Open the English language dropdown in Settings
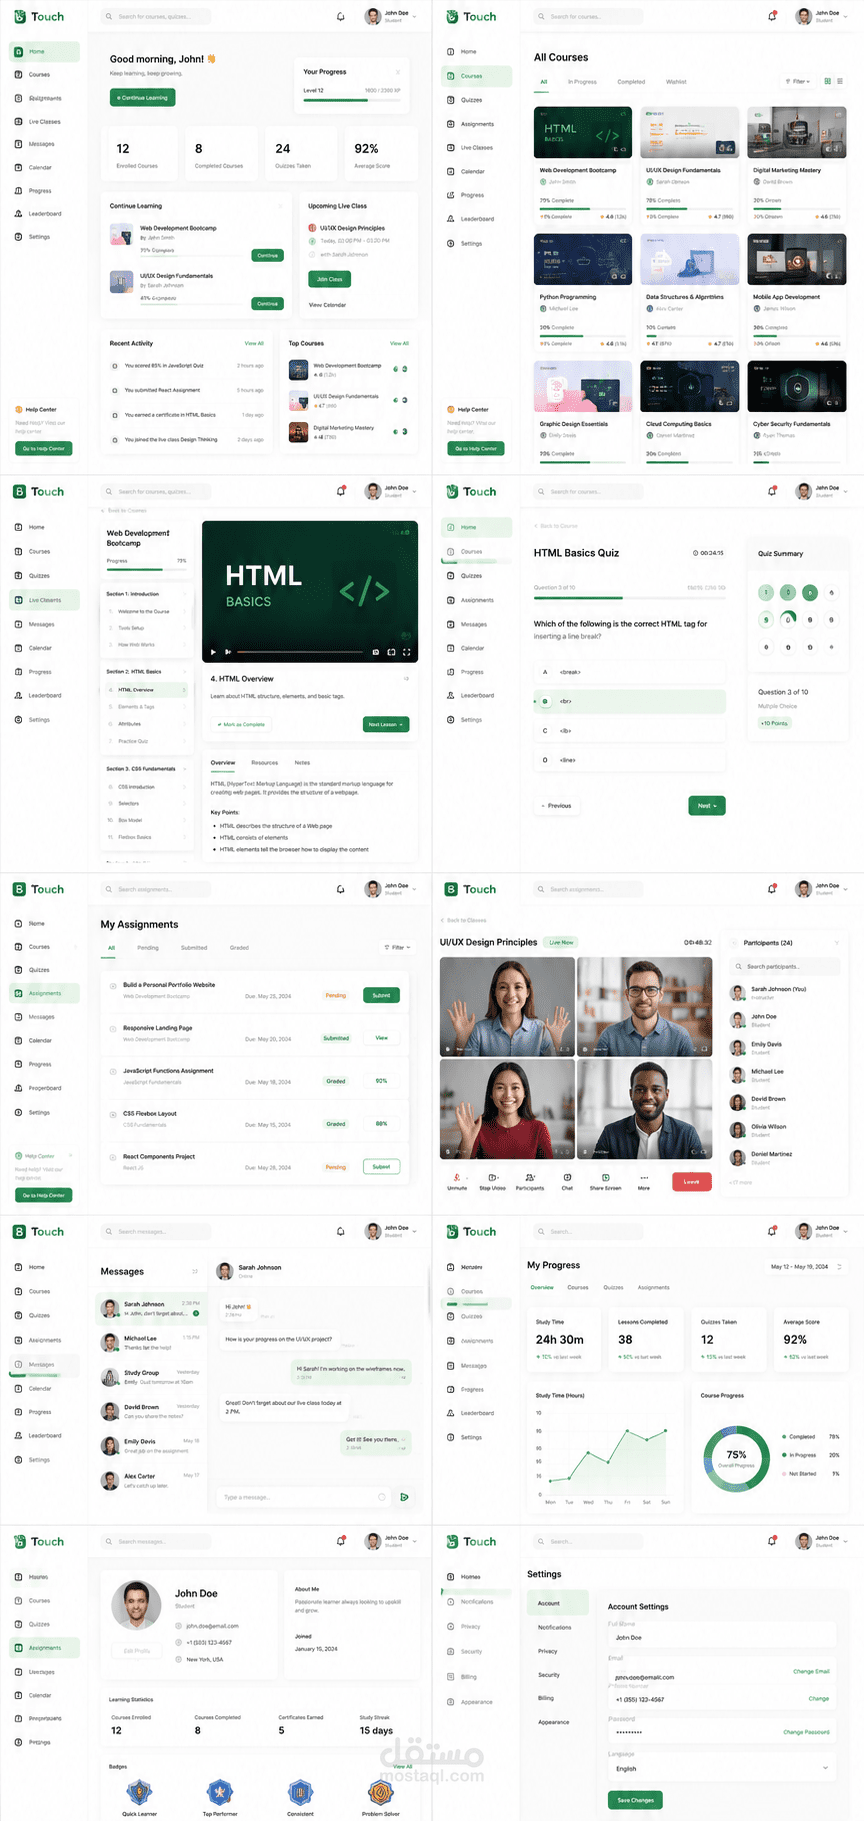The height and width of the screenshot is (1821, 864). (720, 1769)
